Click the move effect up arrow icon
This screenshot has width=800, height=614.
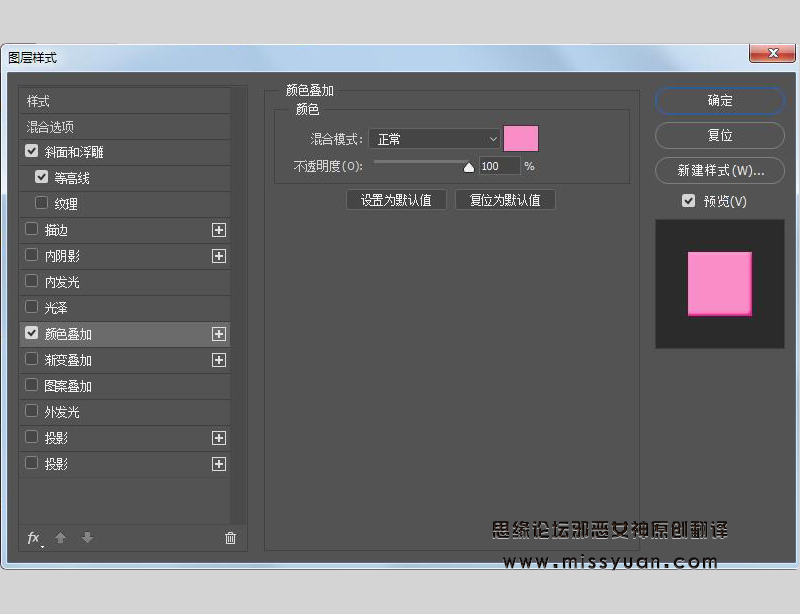[x=60, y=538]
